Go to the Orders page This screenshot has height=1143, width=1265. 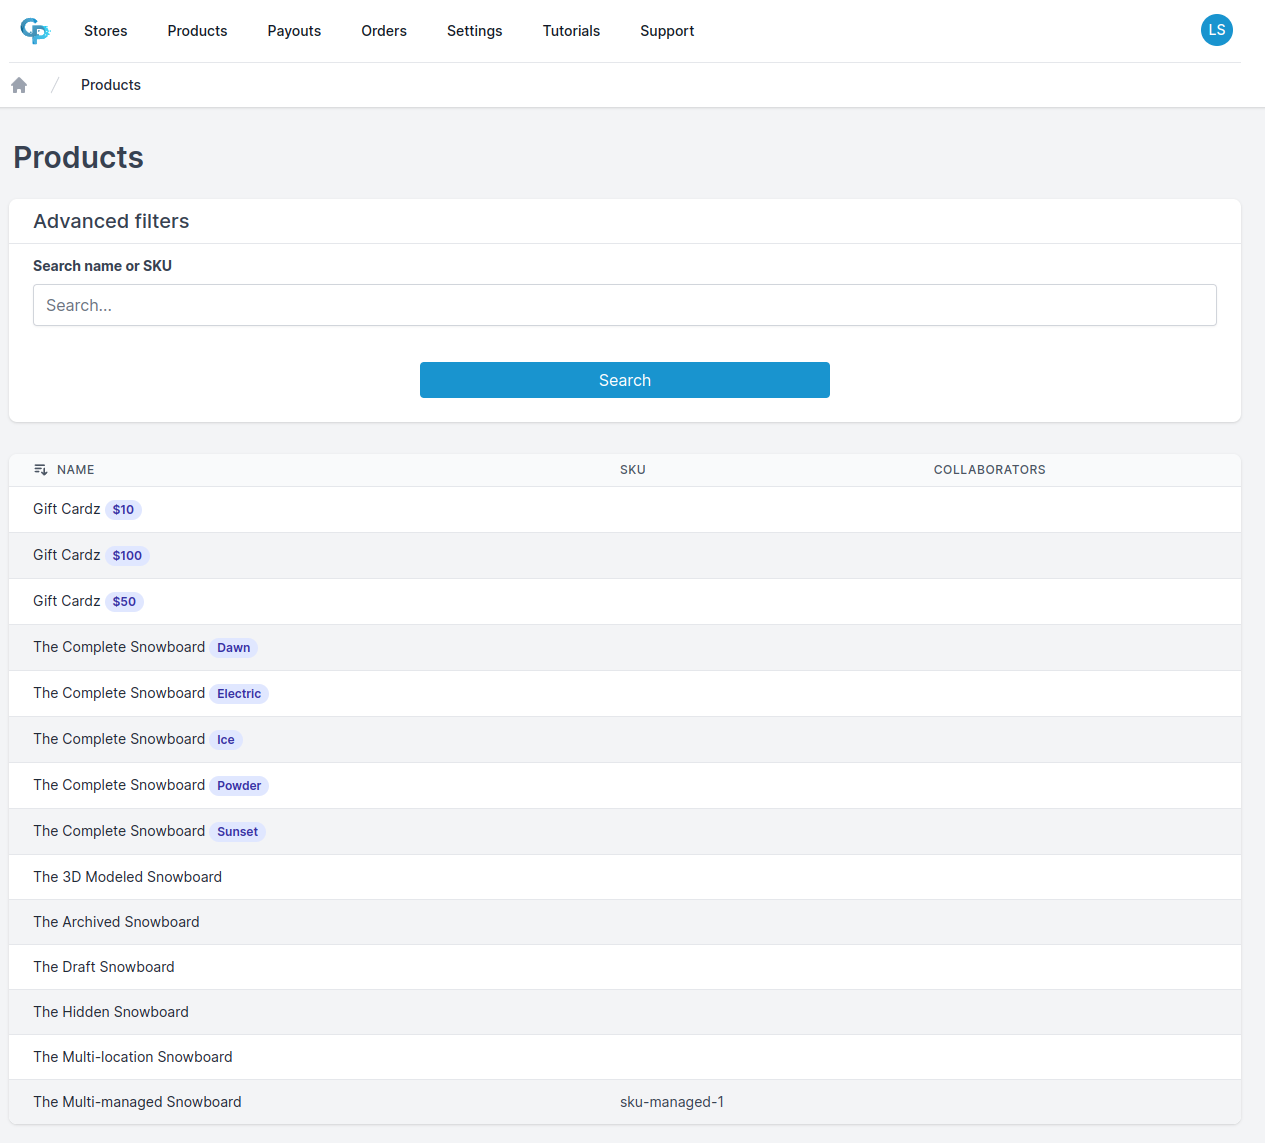point(384,31)
